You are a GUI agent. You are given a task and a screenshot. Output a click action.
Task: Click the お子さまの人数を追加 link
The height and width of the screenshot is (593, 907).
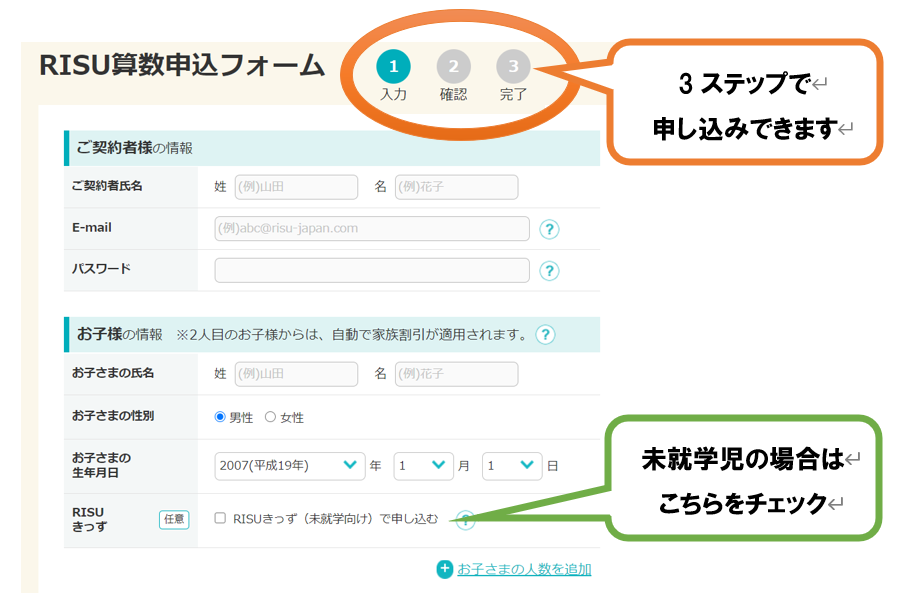[x=524, y=569]
